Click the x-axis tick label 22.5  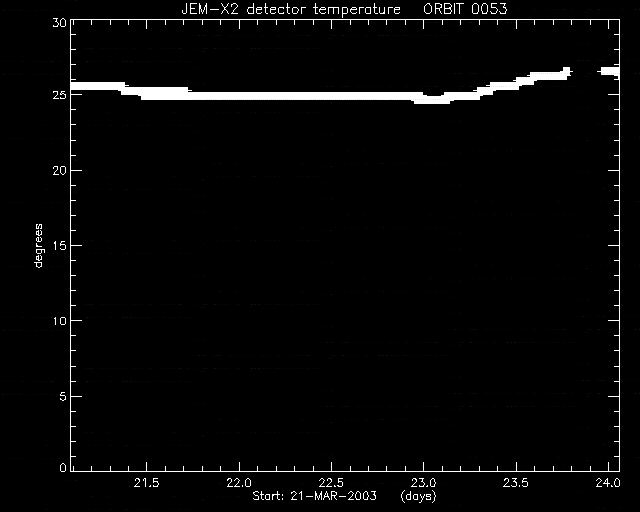coord(331,483)
